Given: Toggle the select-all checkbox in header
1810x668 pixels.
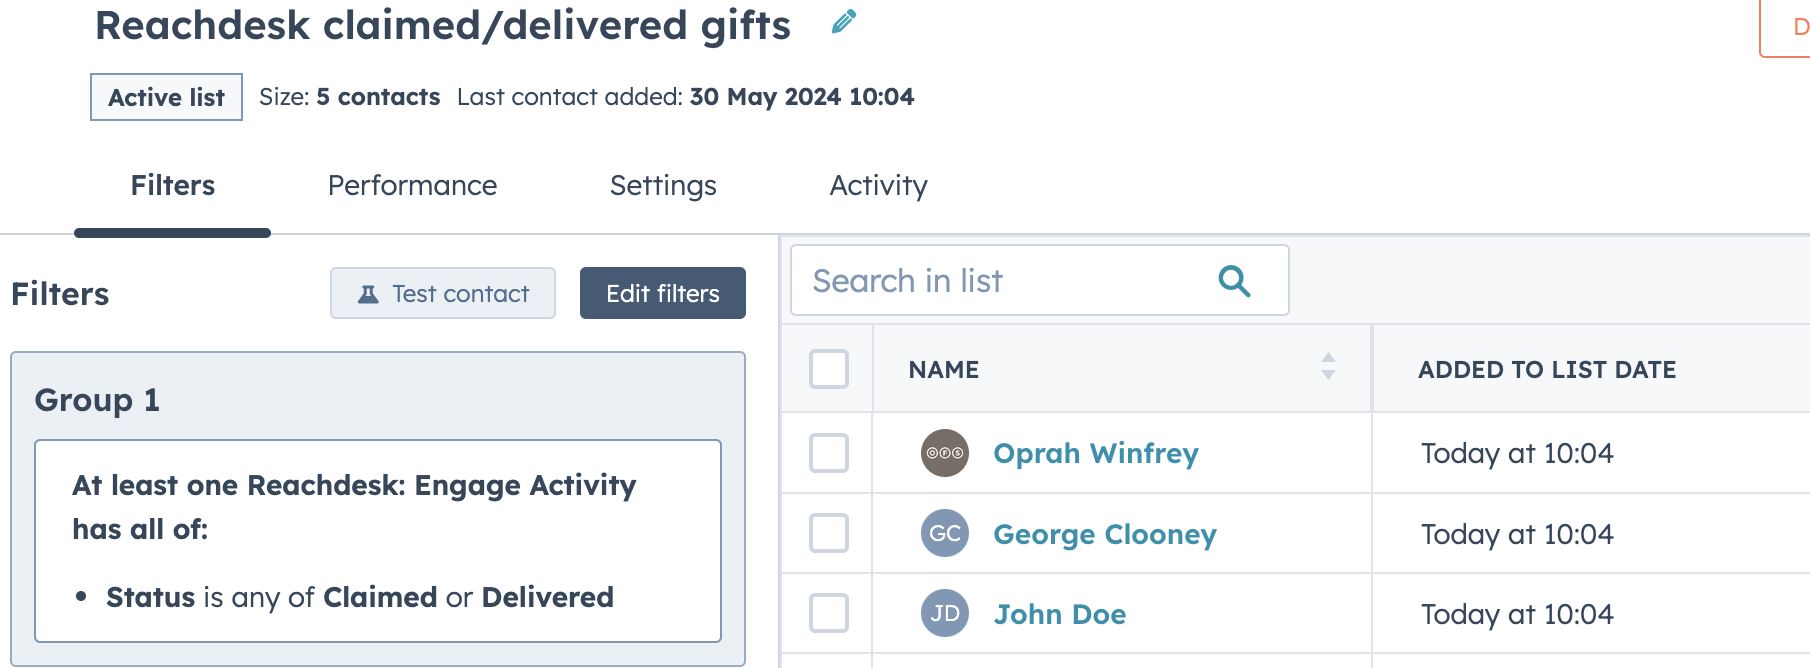Looking at the screenshot, I should [829, 369].
